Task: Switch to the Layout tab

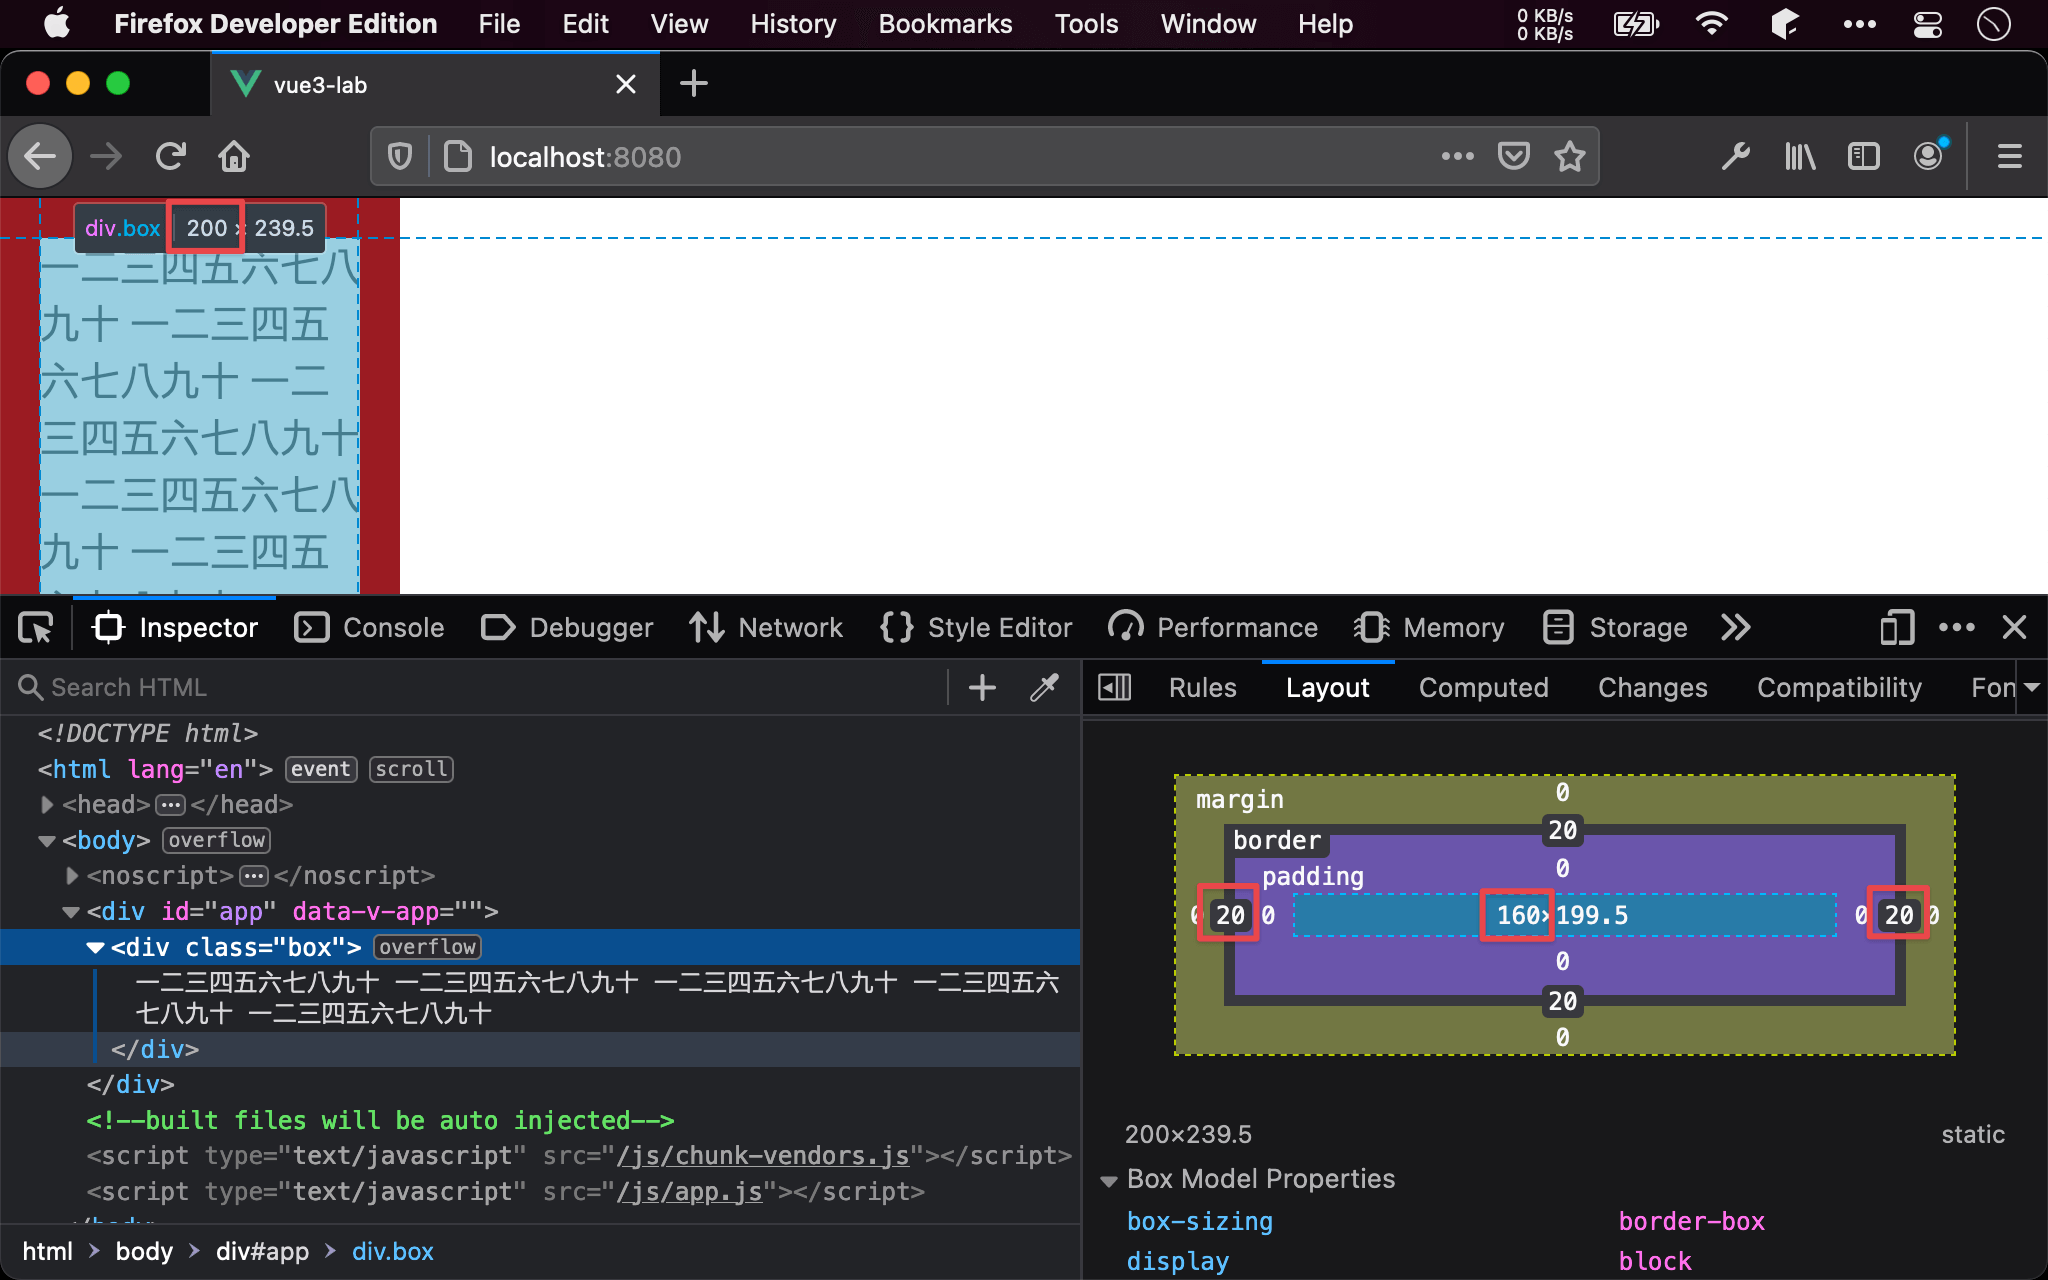Action: (1326, 686)
